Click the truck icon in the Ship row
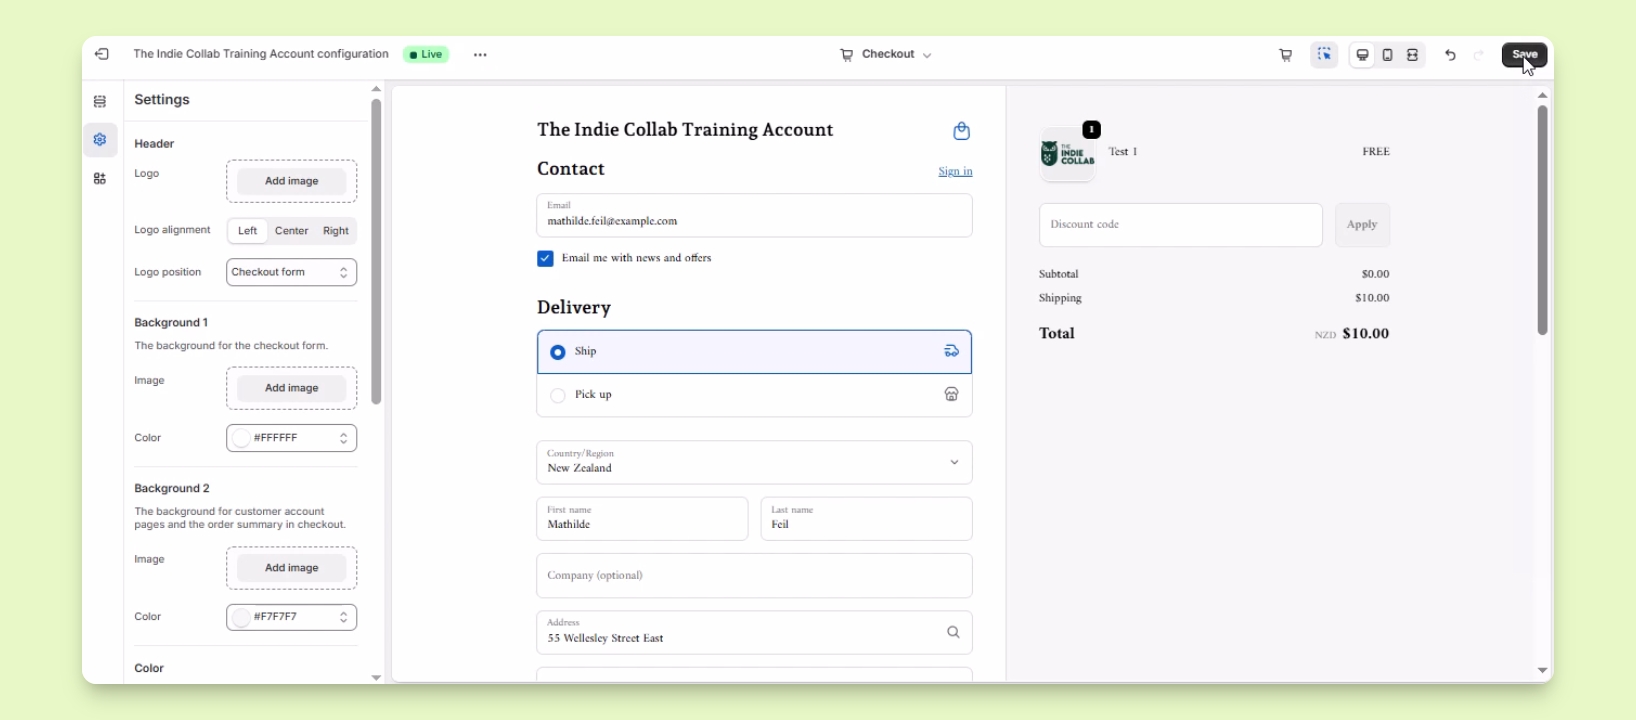Image resolution: width=1636 pixels, height=720 pixels. [951, 351]
